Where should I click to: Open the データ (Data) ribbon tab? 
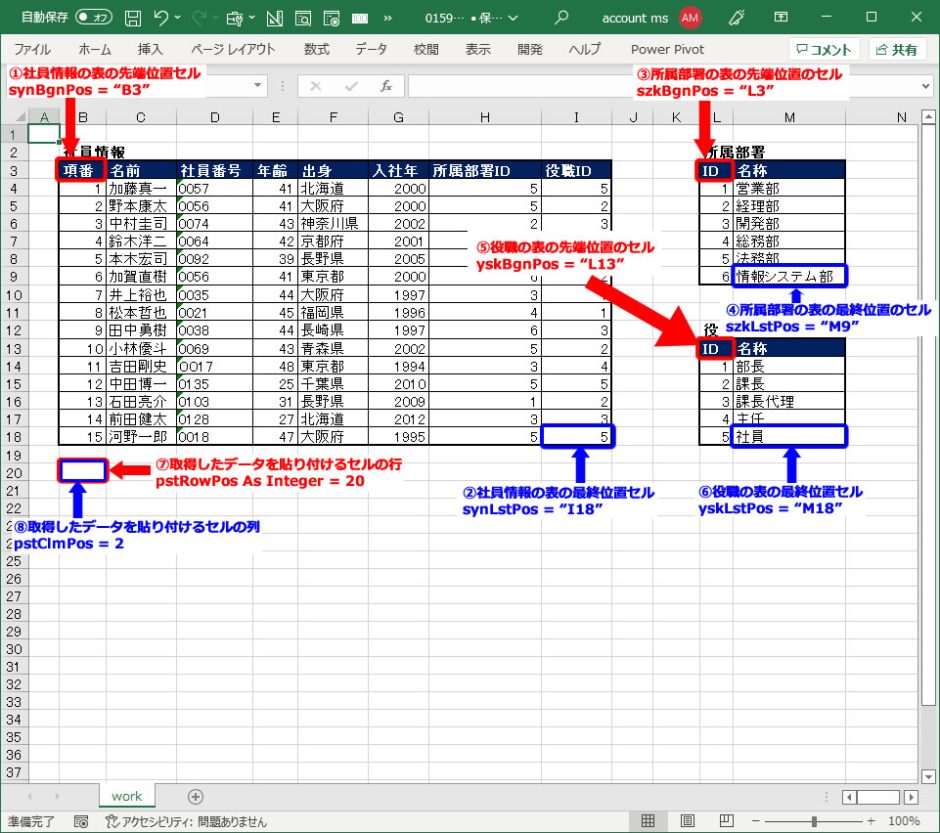(371, 49)
